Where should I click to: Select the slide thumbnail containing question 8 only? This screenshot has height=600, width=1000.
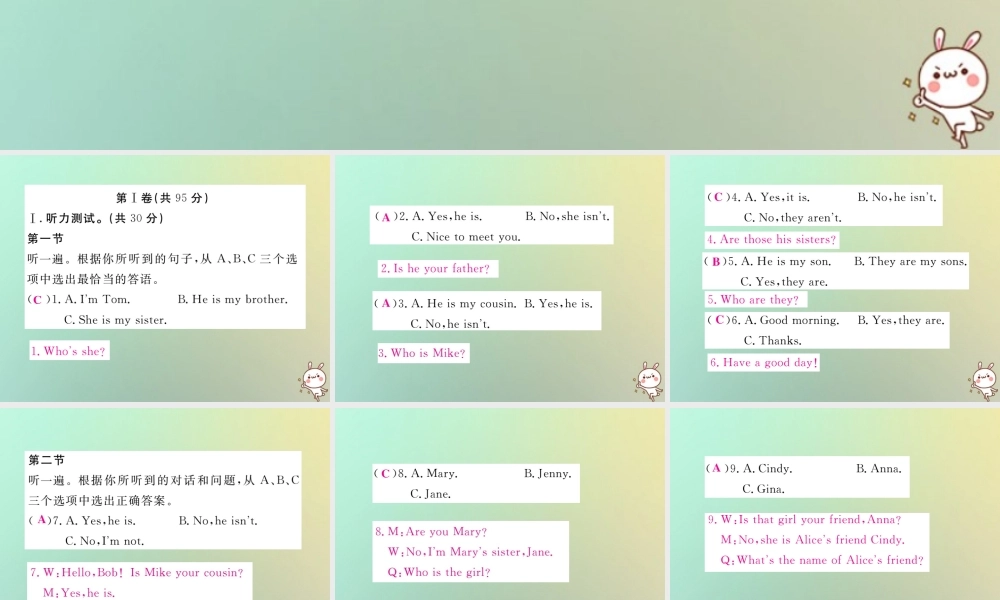click(x=499, y=504)
